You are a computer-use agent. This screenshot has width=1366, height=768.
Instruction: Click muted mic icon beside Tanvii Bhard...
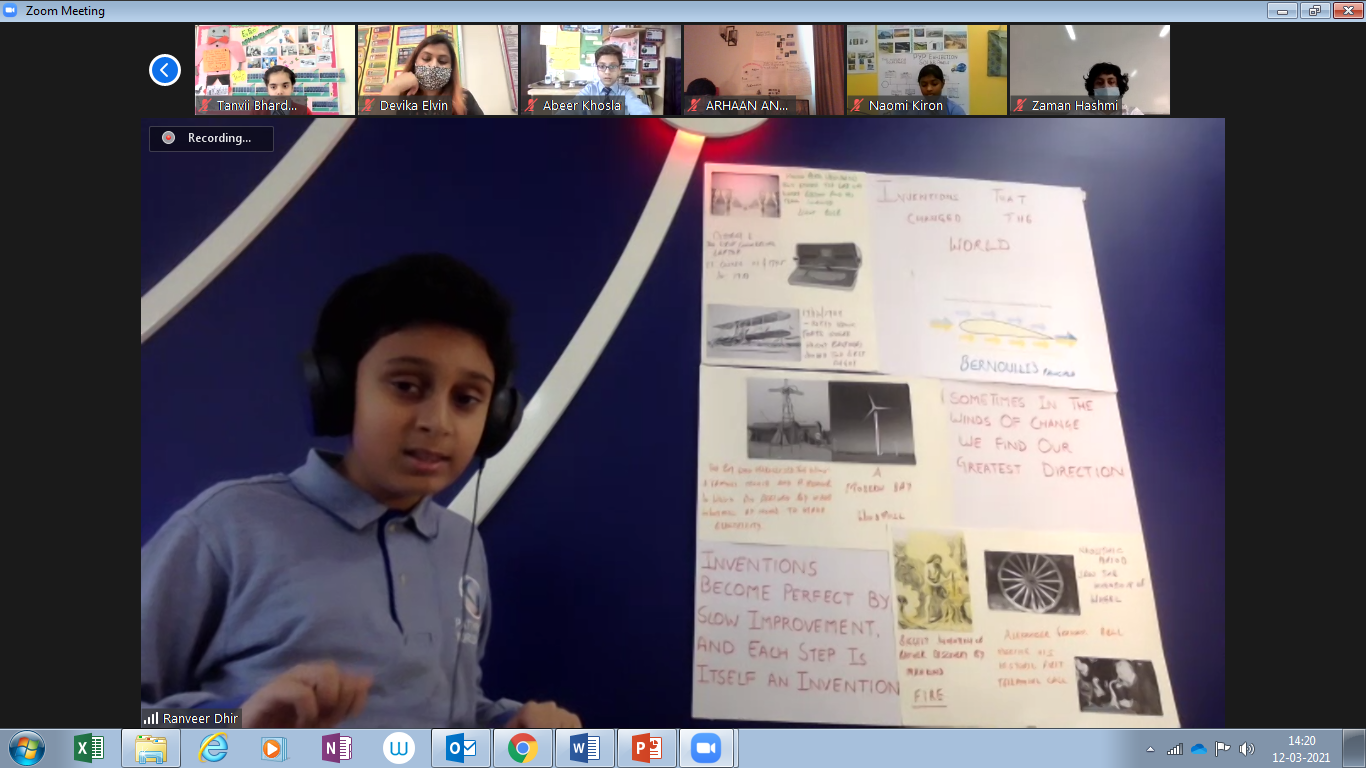205,105
